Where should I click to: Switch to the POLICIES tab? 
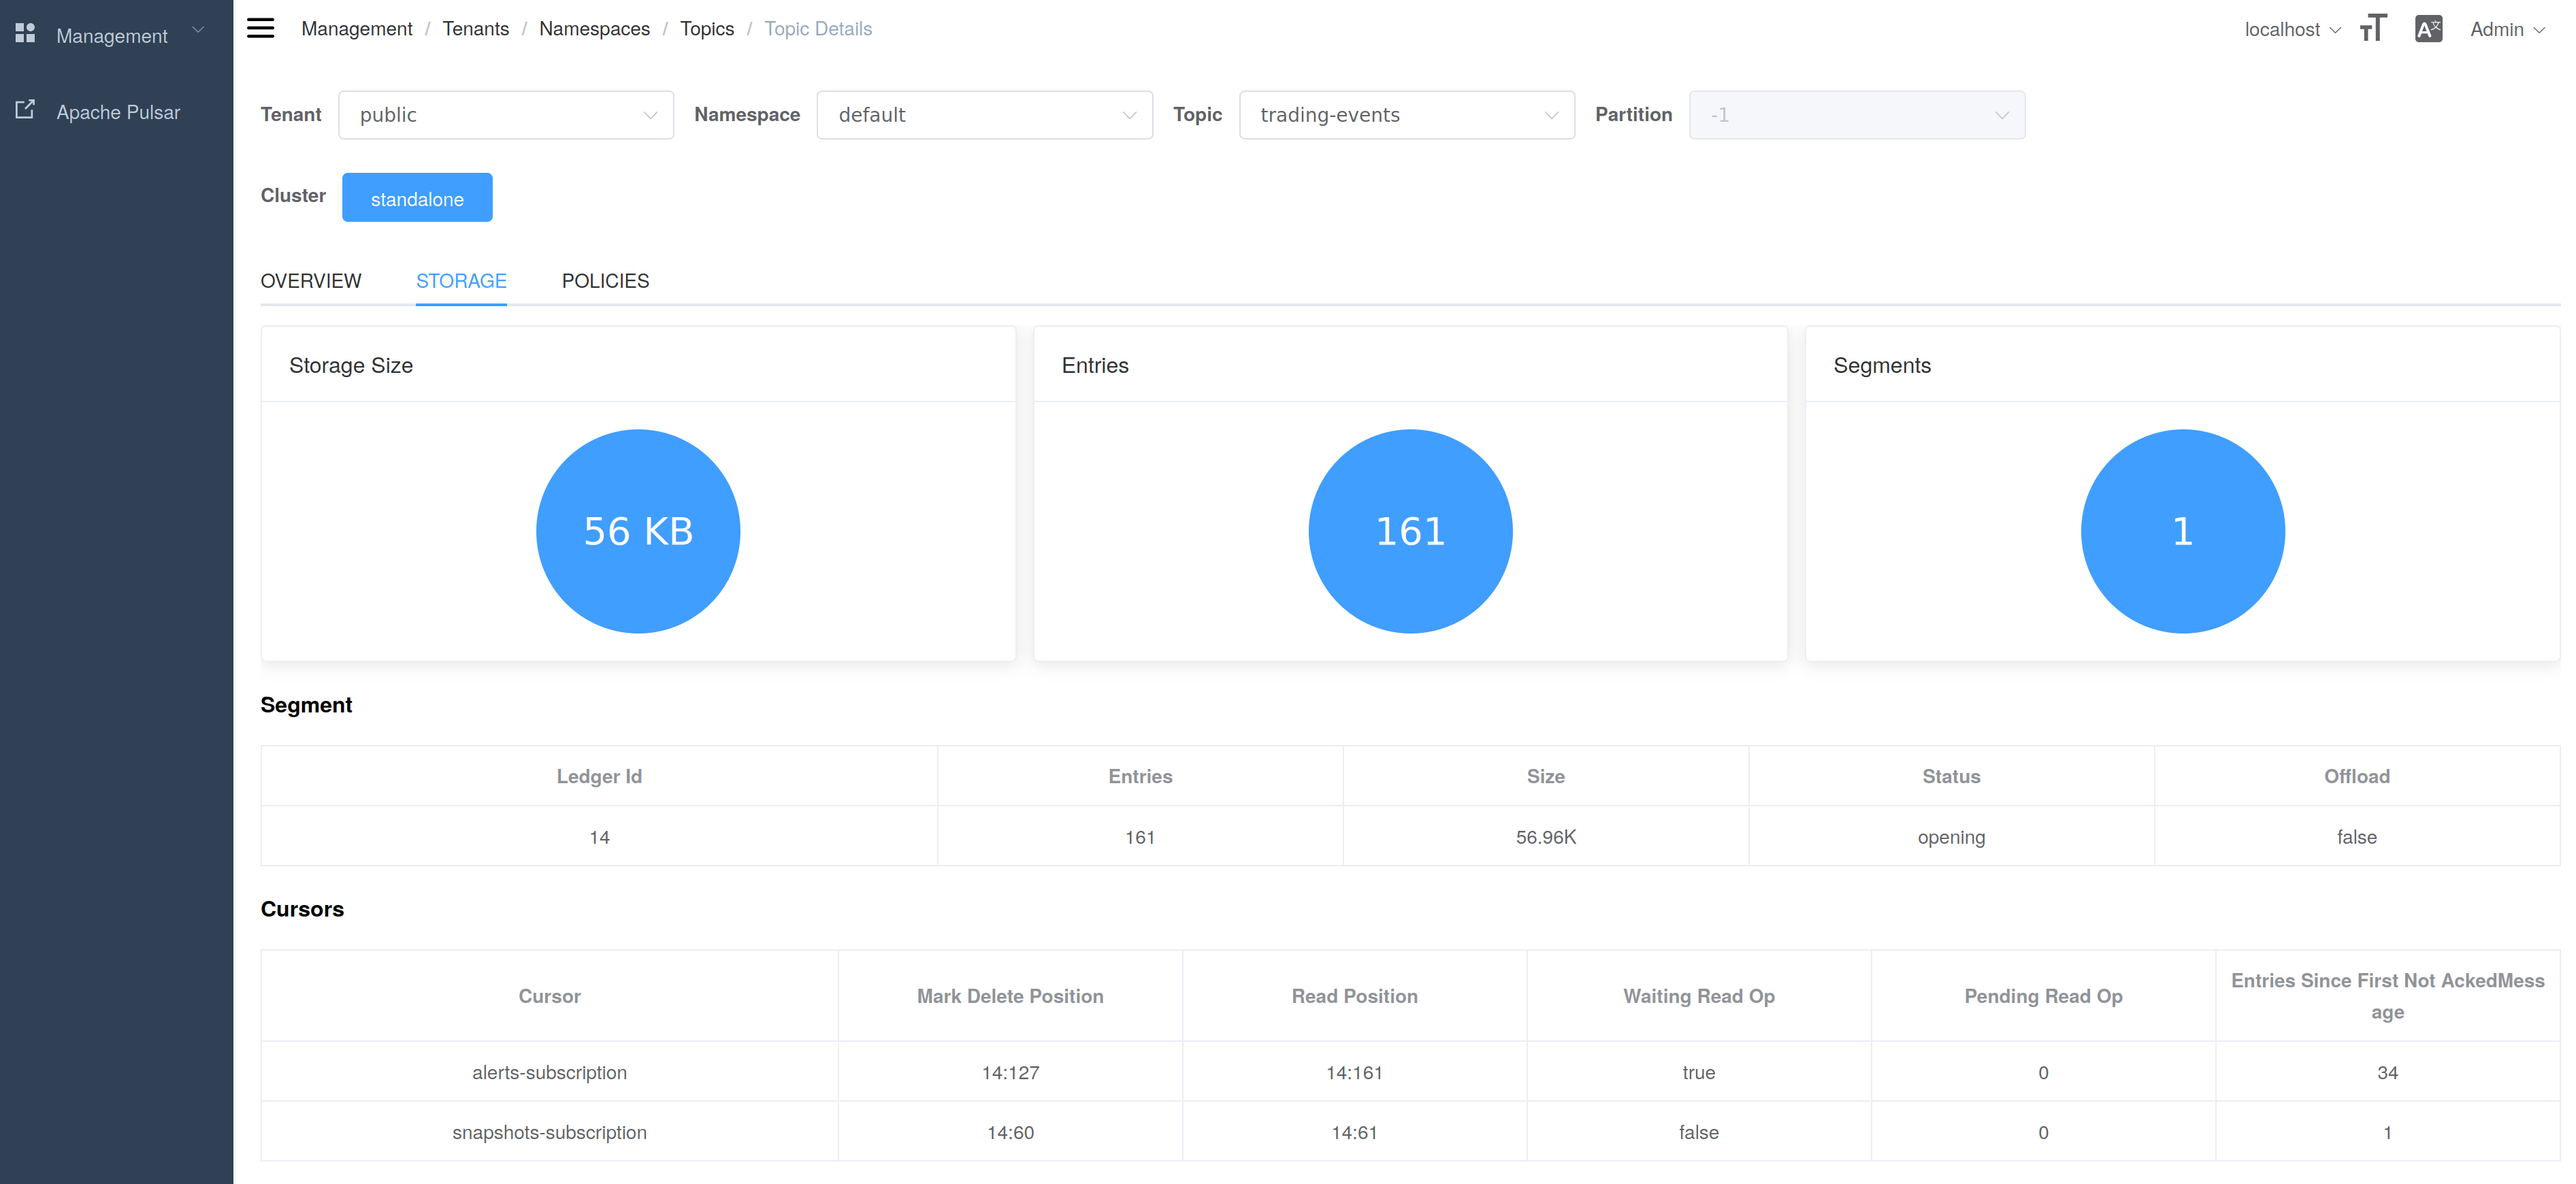(605, 281)
